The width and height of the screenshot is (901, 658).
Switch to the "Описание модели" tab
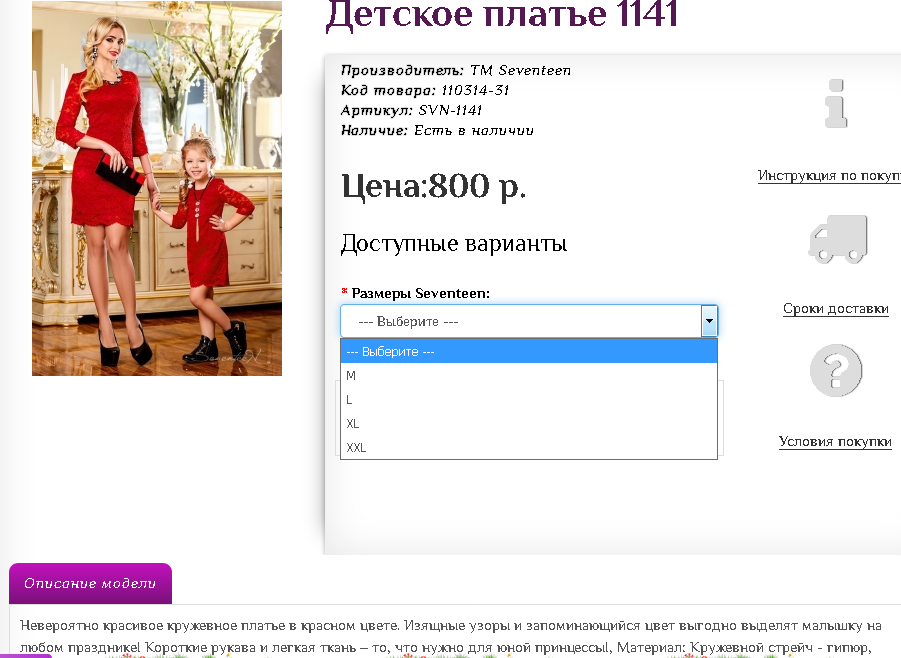click(90, 583)
